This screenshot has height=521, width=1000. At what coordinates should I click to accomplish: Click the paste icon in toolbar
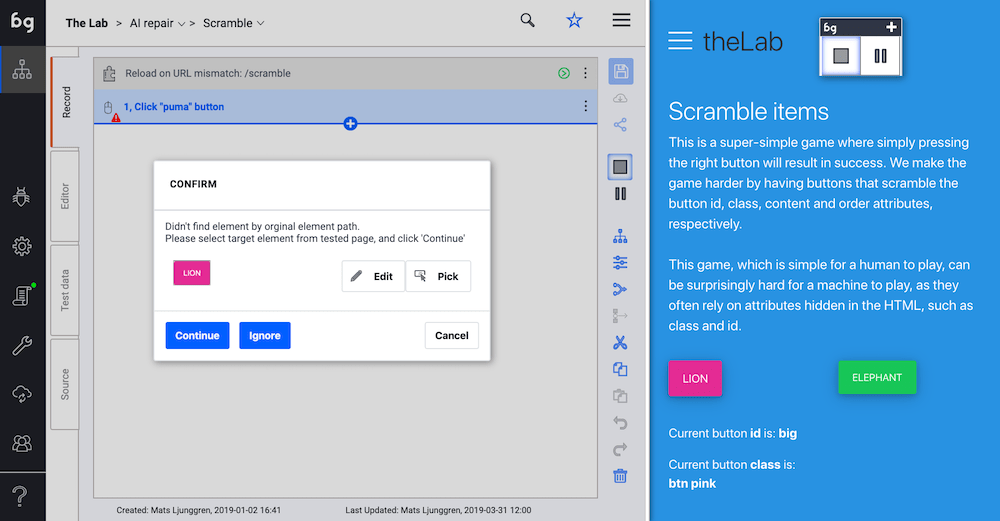(x=620, y=396)
